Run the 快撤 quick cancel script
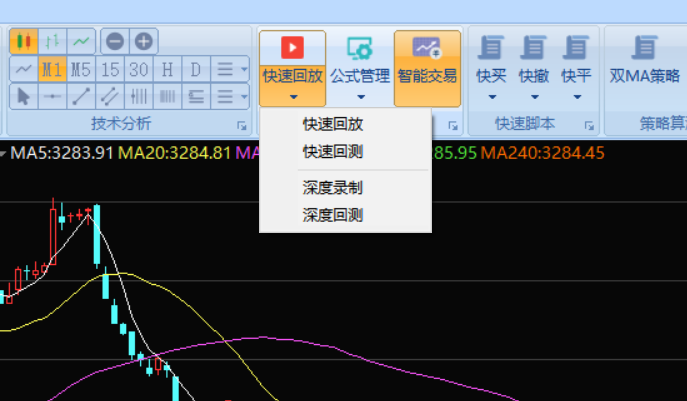 [534, 59]
